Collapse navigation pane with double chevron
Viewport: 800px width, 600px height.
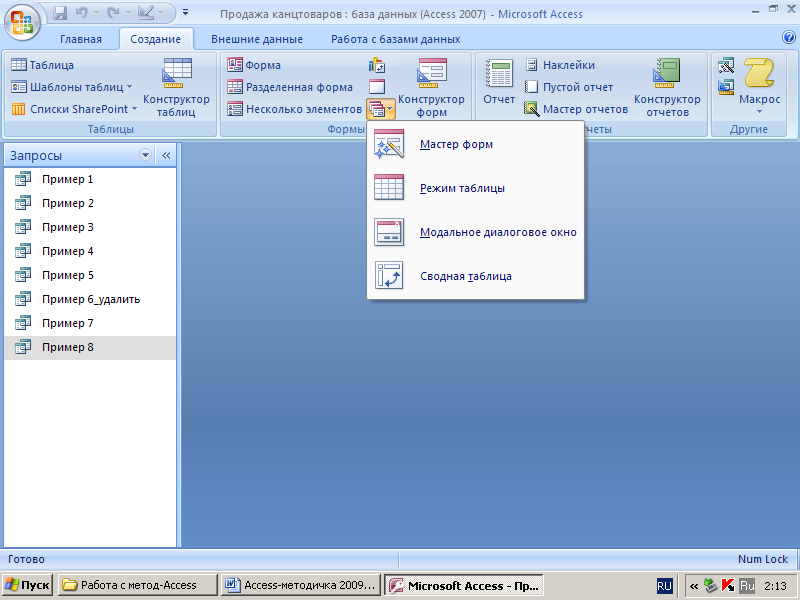pos(166,156)
